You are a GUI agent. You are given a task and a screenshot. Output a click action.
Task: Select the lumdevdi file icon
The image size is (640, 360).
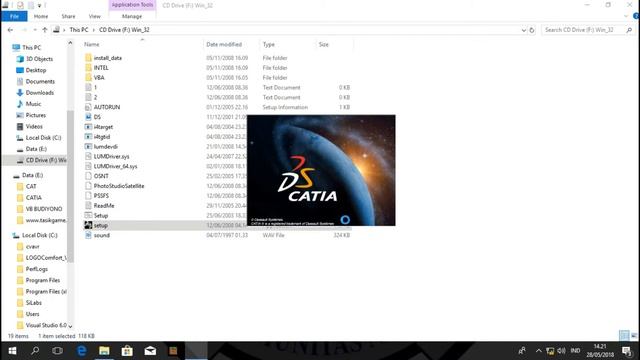[88, 147]
